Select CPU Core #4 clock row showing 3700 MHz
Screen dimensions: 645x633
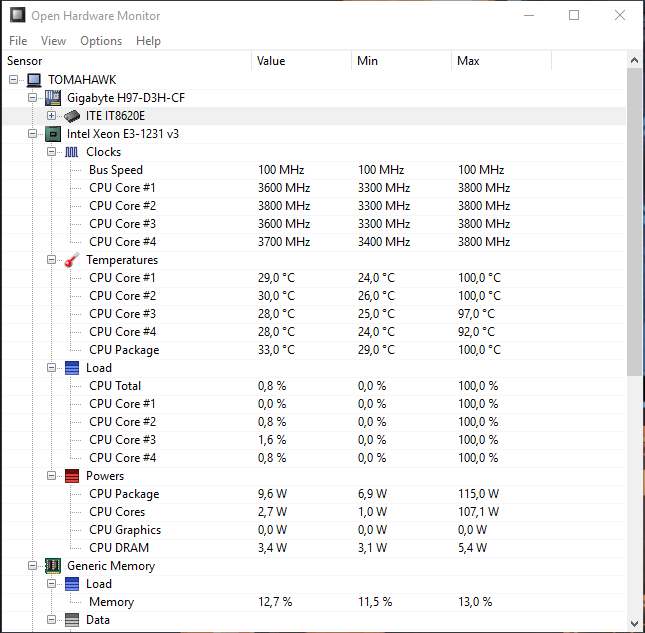[315, 242]
